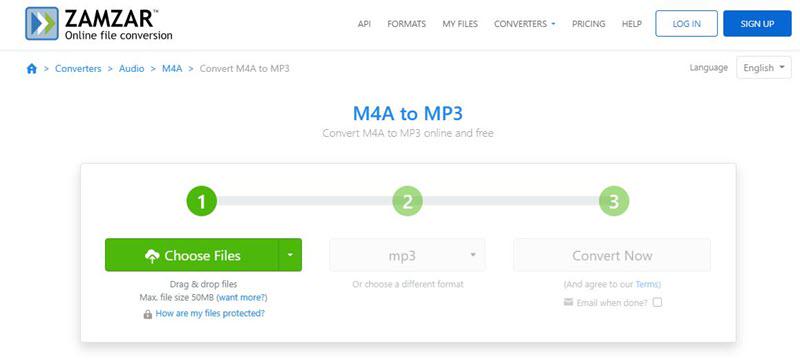The image size is (800, 364).
Task: Click the Choose Files button
Action: coord(192,255)
